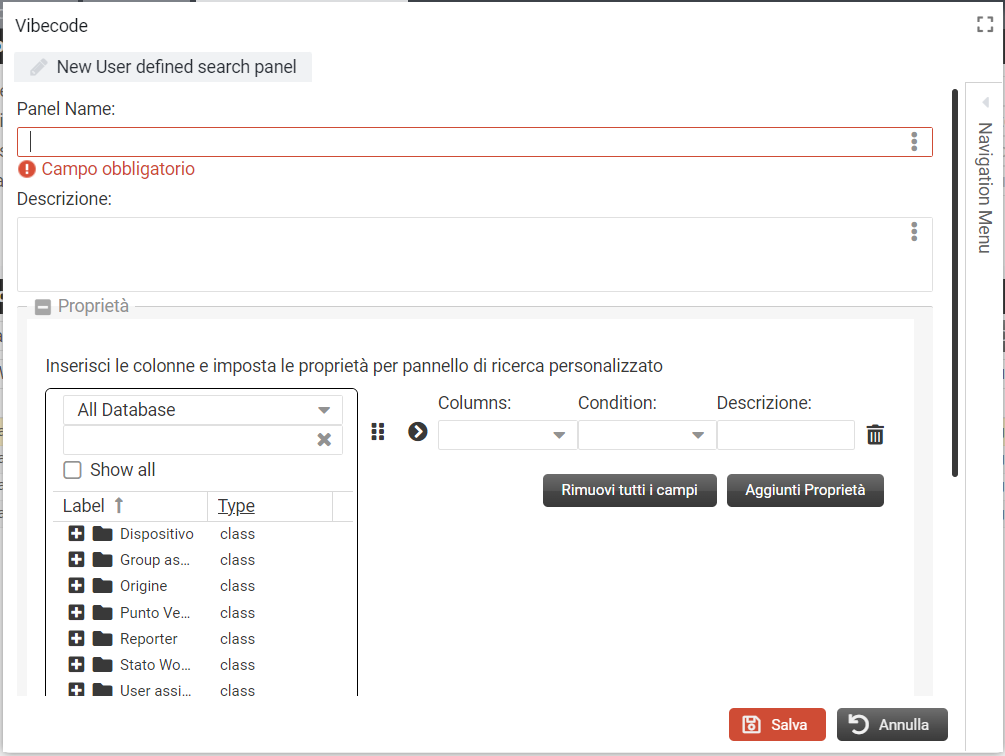Enable the Show all checkbox
Screen dimensions: 1005x756
tap(73, 470)
